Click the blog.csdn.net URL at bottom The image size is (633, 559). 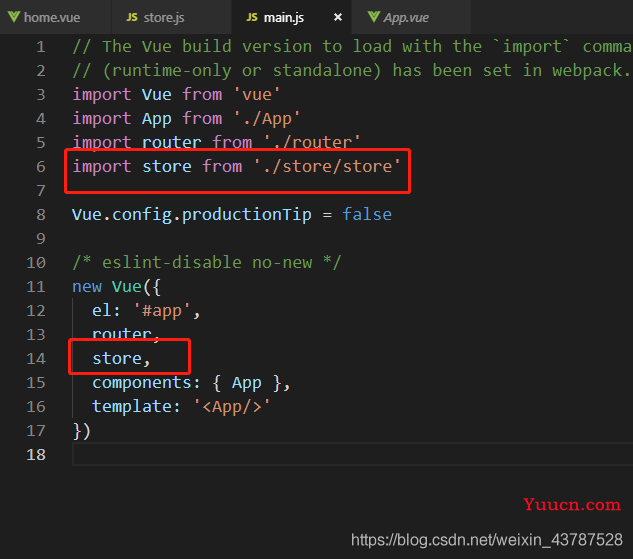point(486,540)
